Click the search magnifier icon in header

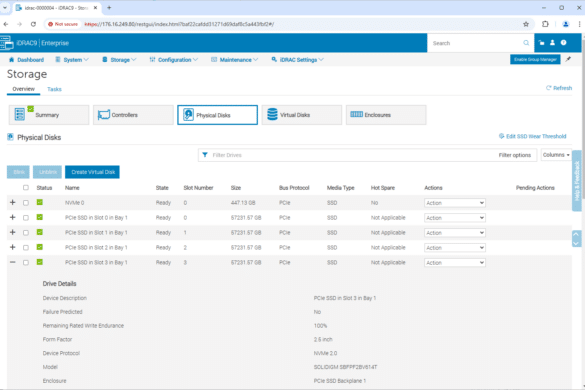point(526,43)
